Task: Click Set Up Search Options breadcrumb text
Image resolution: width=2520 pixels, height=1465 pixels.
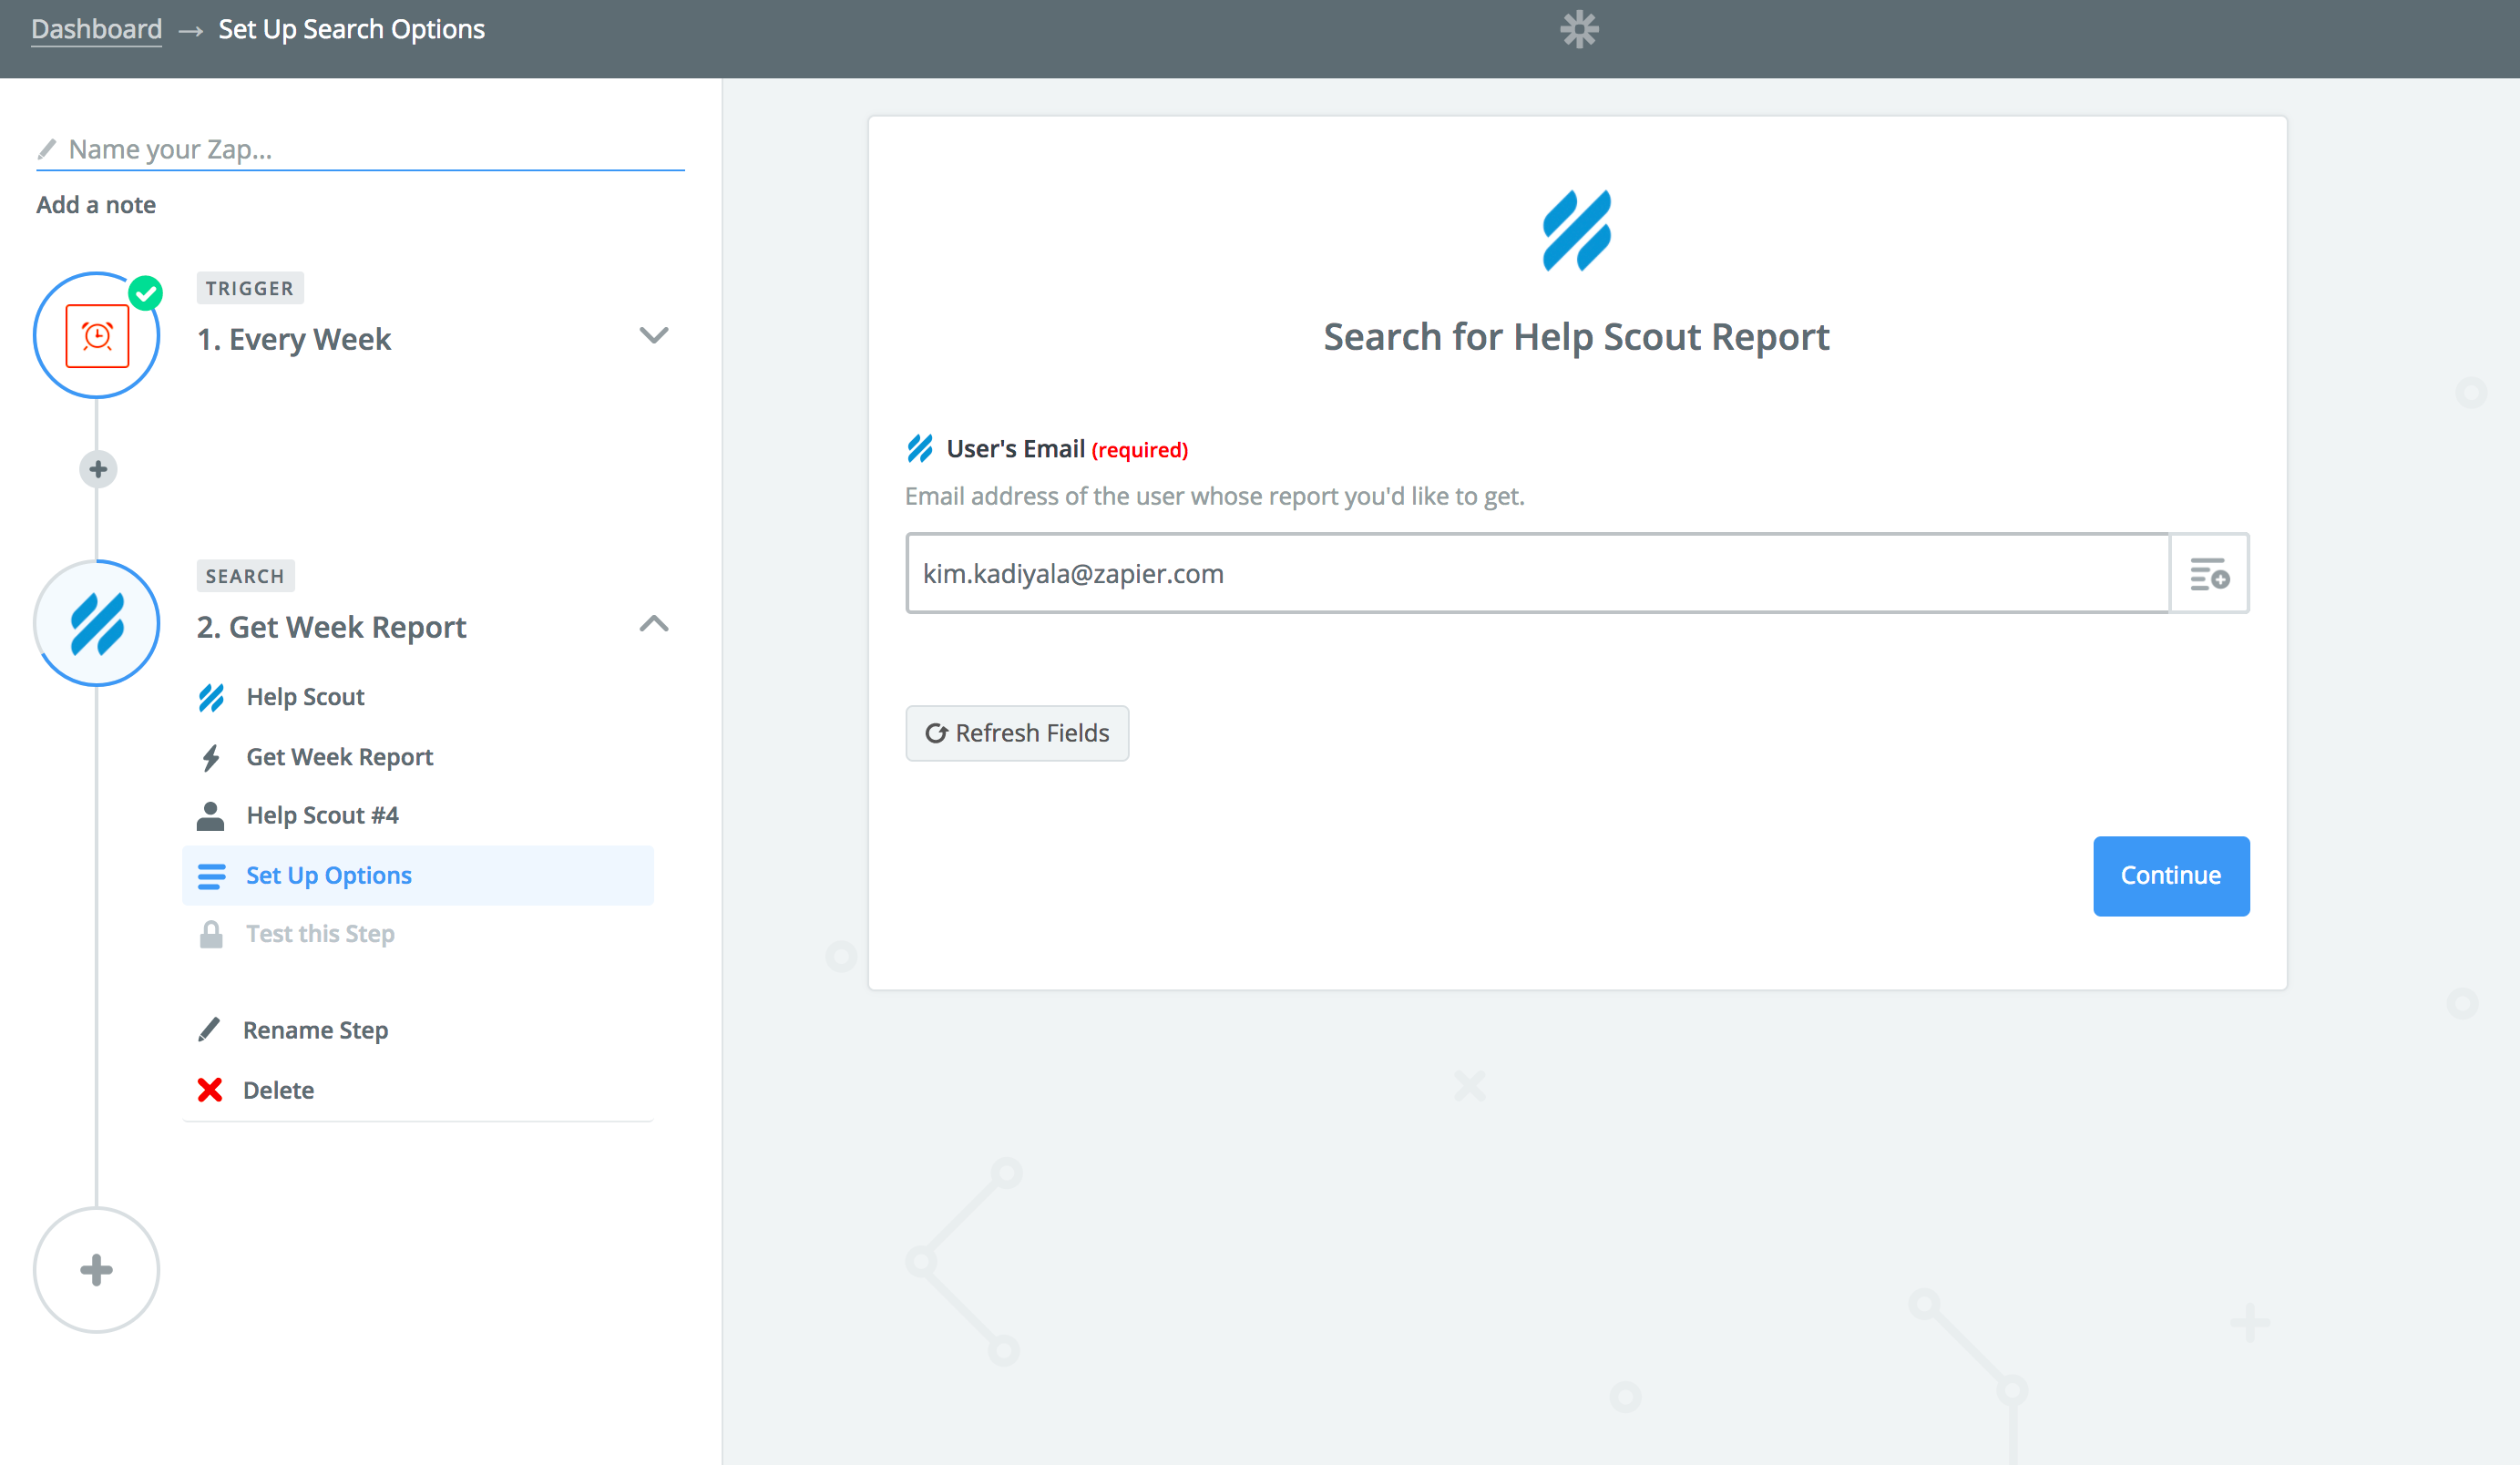Action: point(352,29)
